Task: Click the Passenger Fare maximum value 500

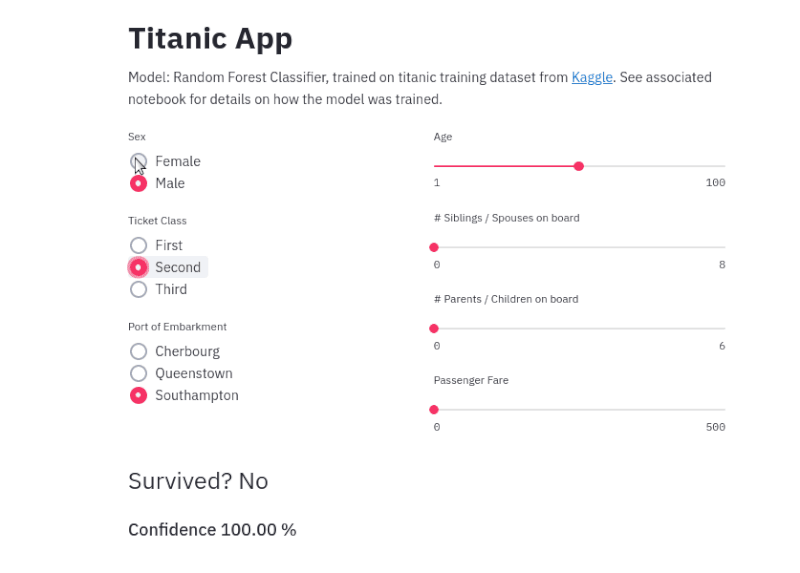Action: click(715, 427)
